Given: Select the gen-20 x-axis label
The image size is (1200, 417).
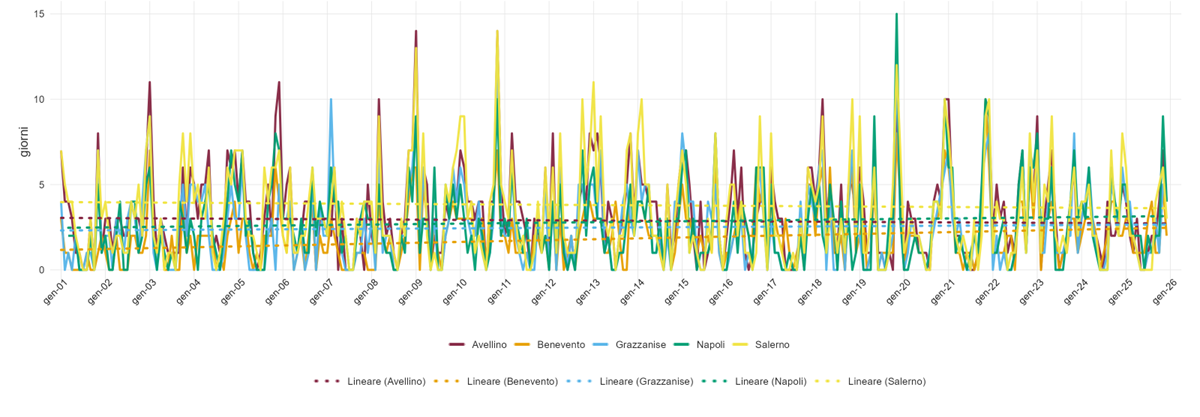Looking at the screenshot, I should pos(901,291).
